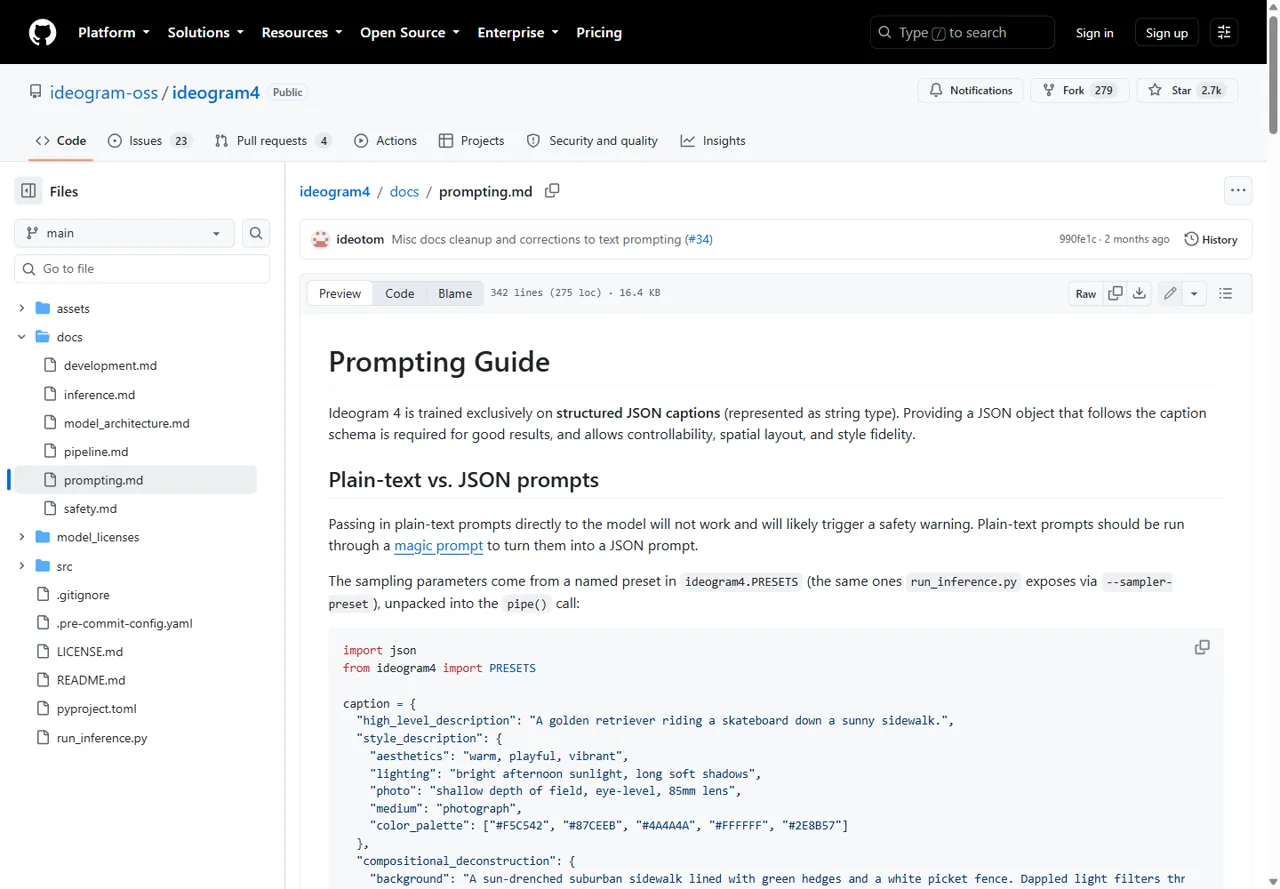Viewport: 1280px width, 889px height.
Task: Open pipeline.md in file tree
Action: coord(96,452)
